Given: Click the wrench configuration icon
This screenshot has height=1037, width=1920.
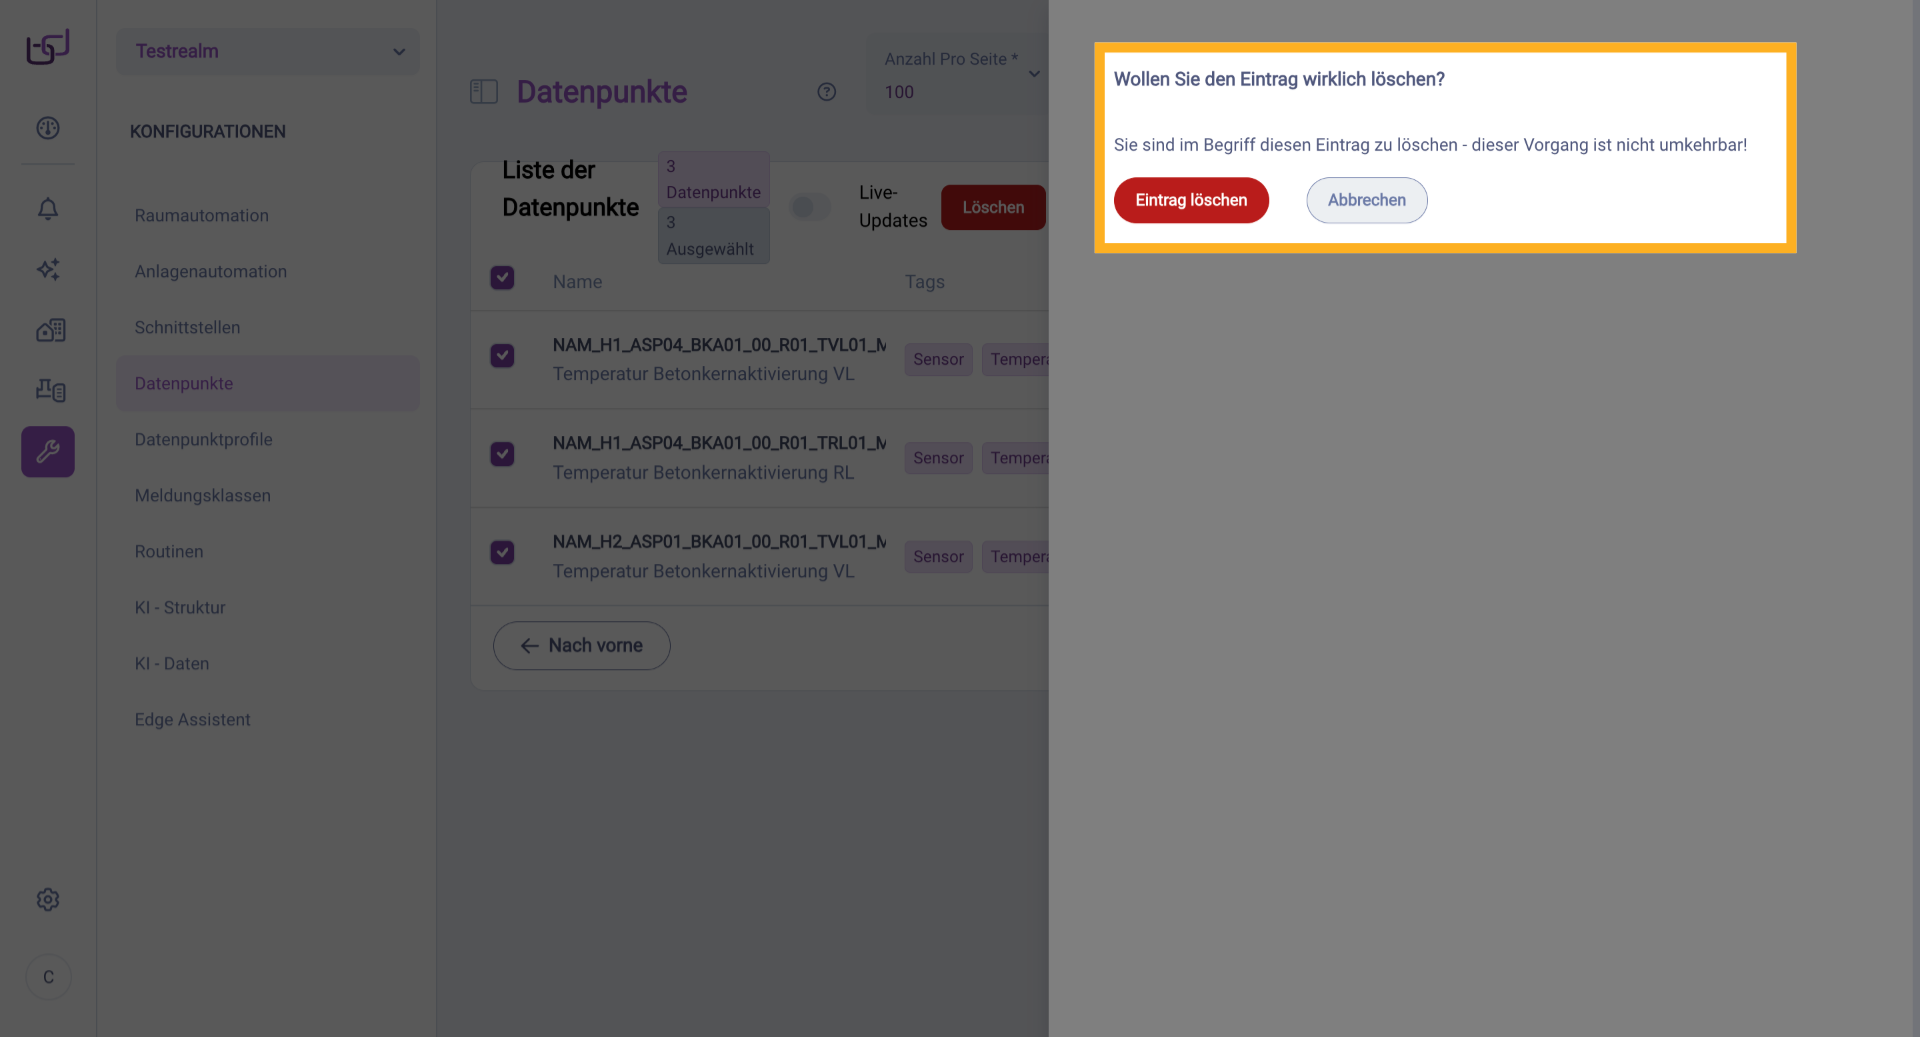Looking at the screenshot, I should (48, 452).
